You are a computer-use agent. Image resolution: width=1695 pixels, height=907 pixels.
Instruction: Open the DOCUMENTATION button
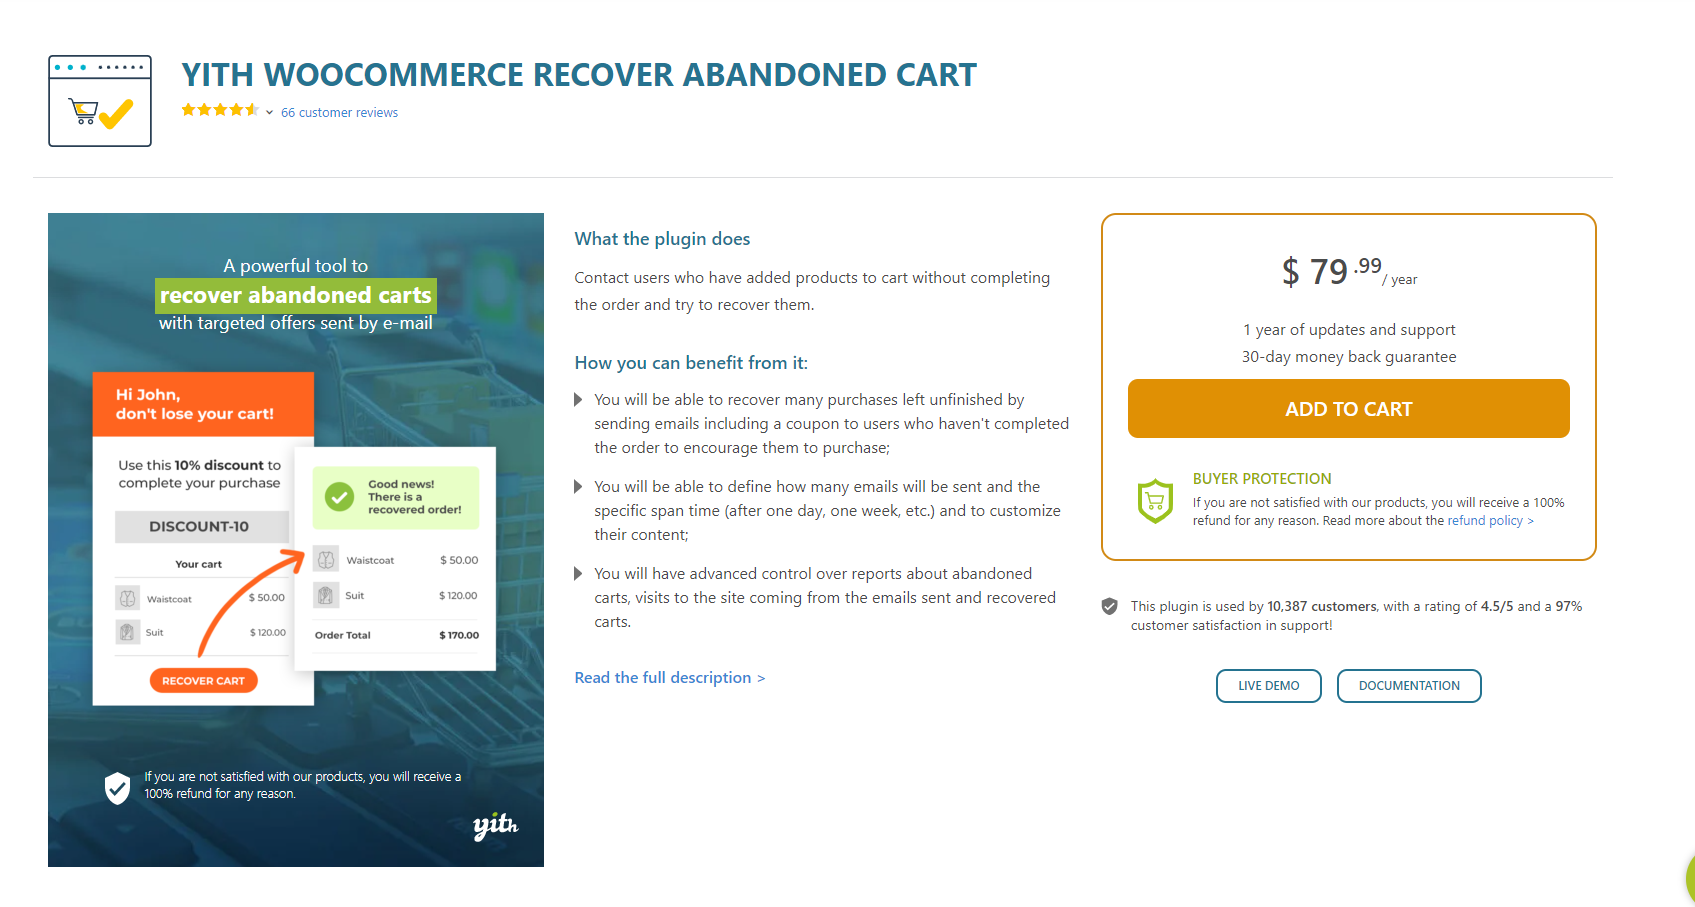pos(1408,686)
